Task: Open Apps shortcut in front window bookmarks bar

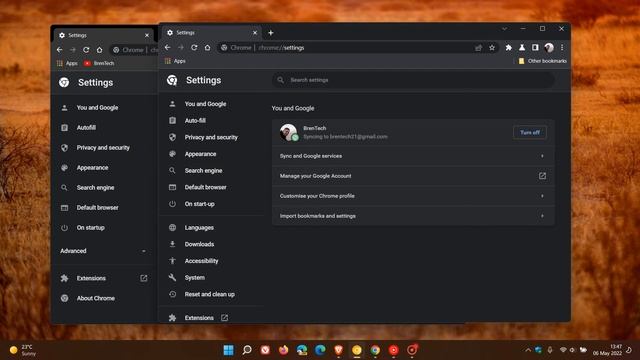Action: (x=175, y=61)
